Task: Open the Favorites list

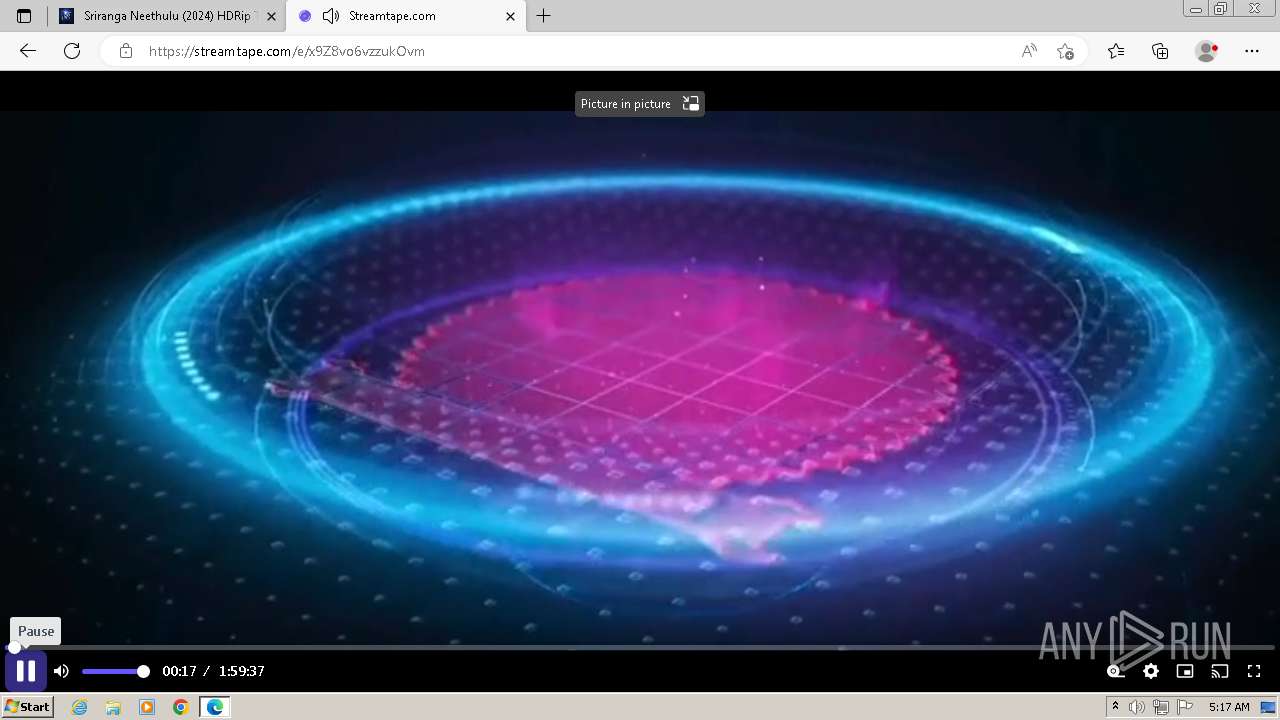Action: point(1116,51)
